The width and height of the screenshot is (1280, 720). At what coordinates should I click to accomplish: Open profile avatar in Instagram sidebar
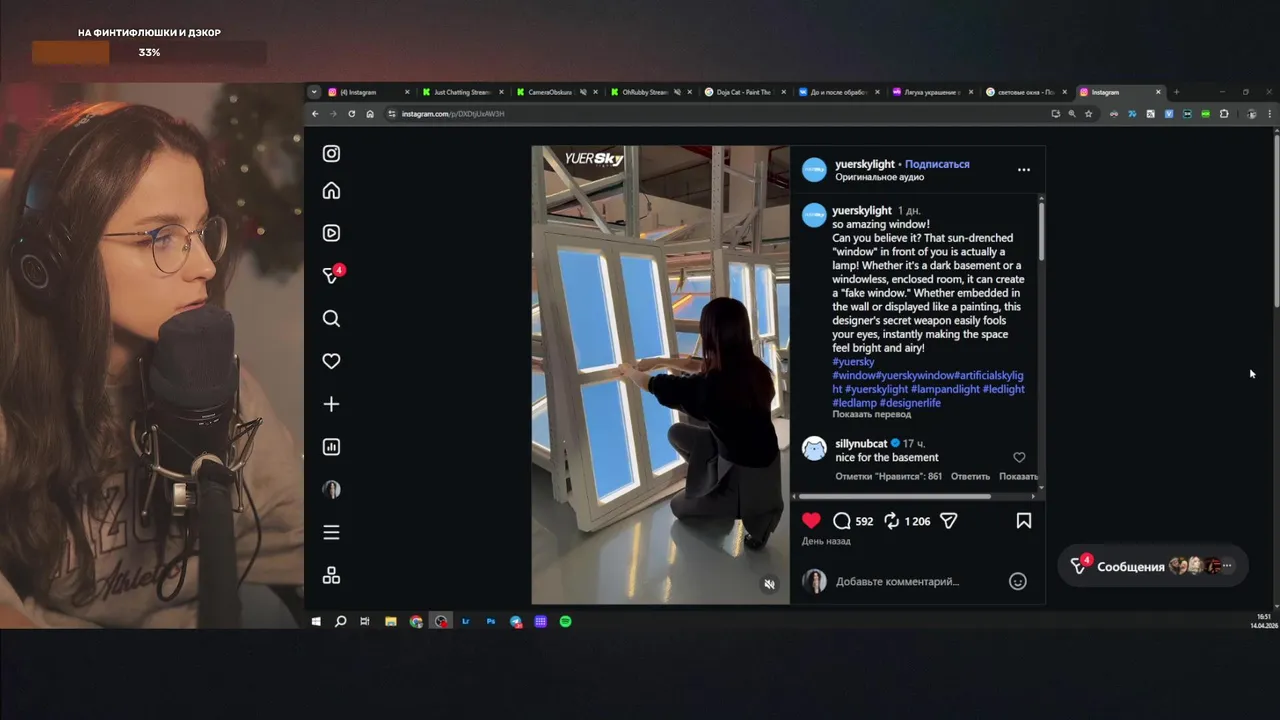tap(331, 489)
